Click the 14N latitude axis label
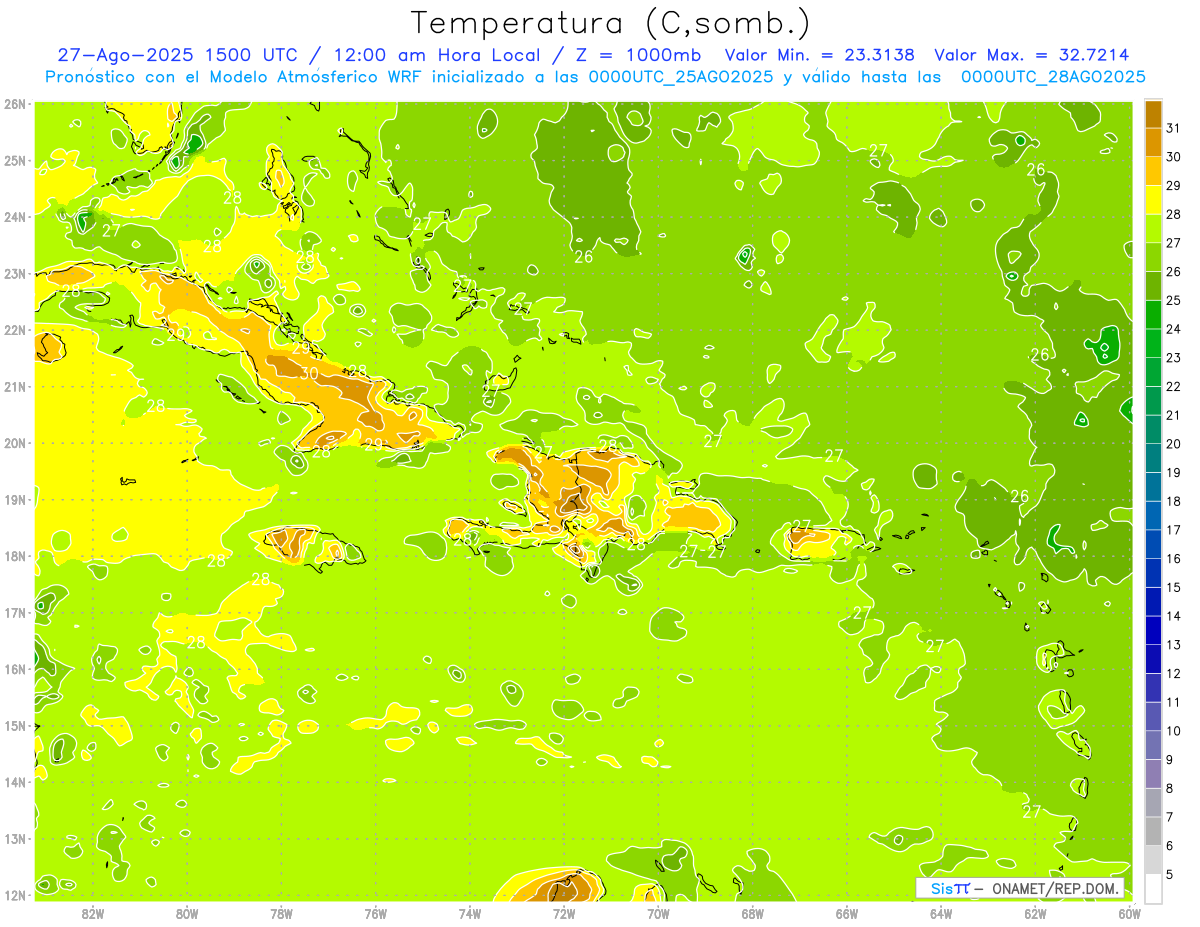 [x=15, y=782]
